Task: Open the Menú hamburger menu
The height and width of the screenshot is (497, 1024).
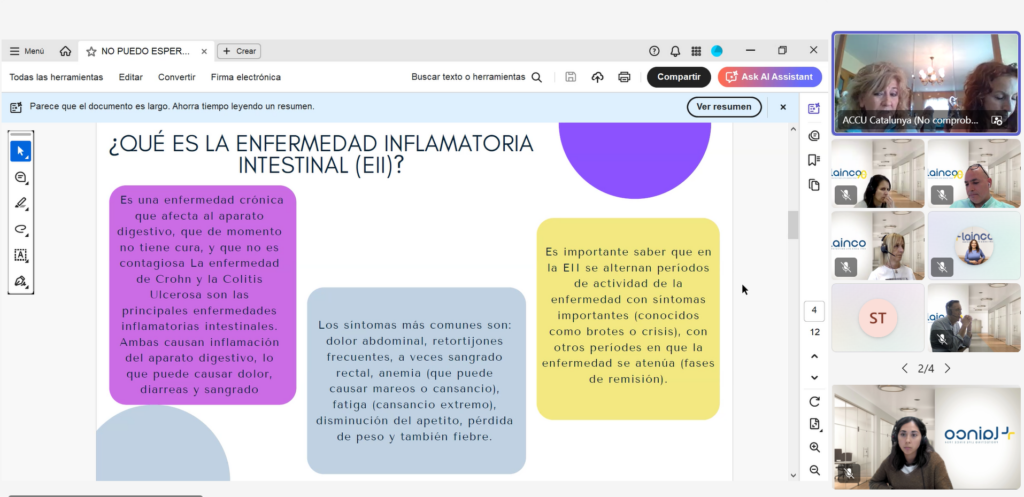Action: [x=27, y=51]
